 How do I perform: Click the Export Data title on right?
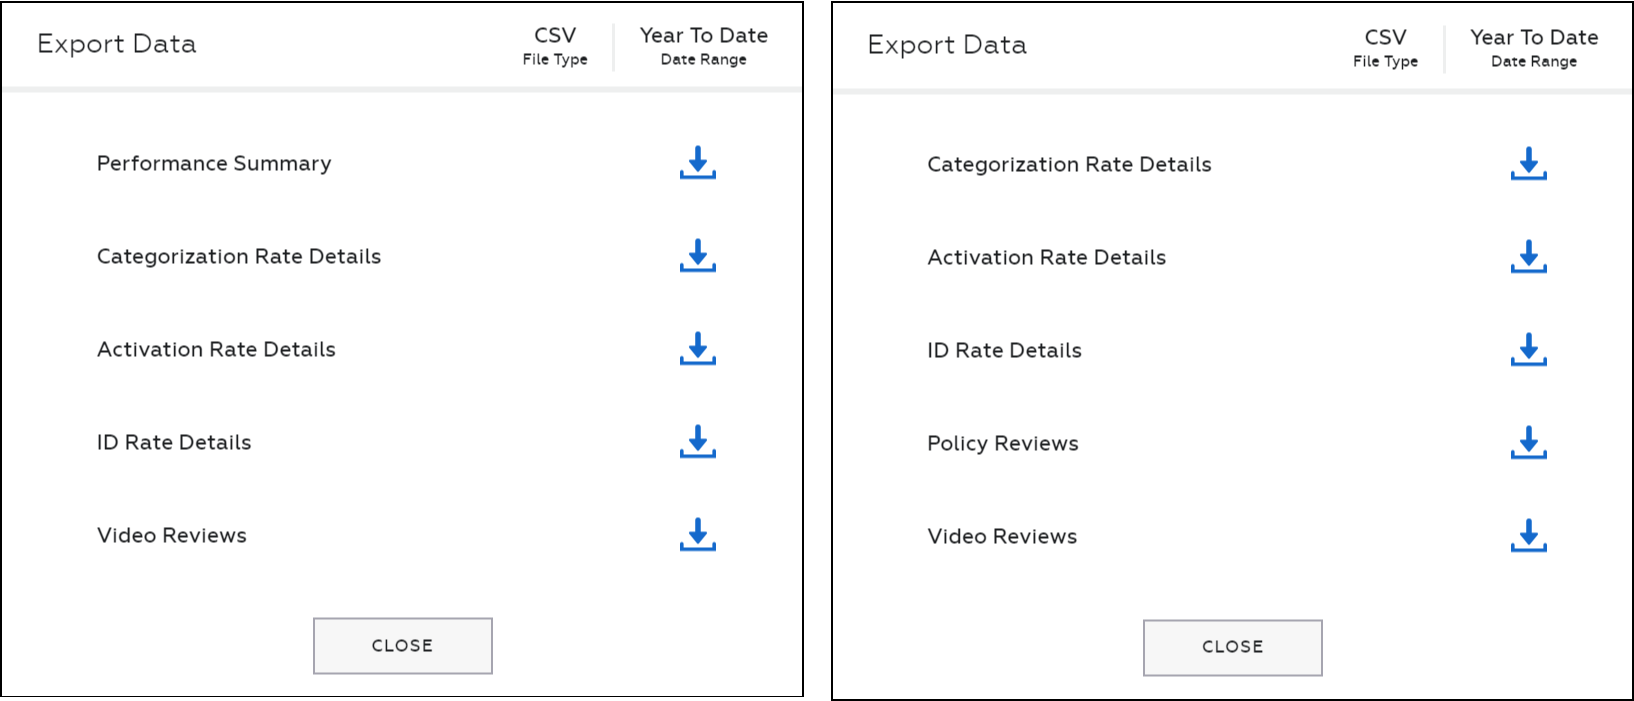tap(946, 45)
